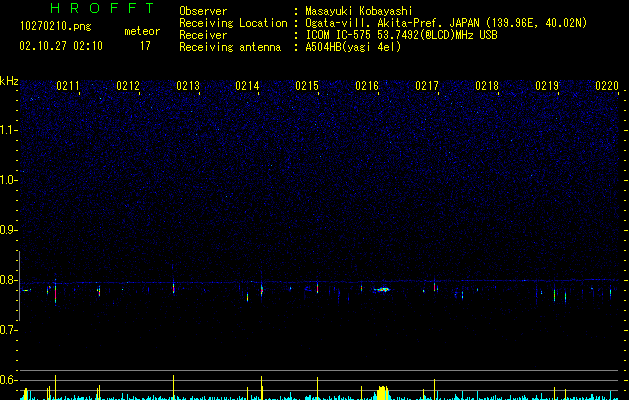
Task: Click the Receiver label
Action: click(x=203, y=35)
